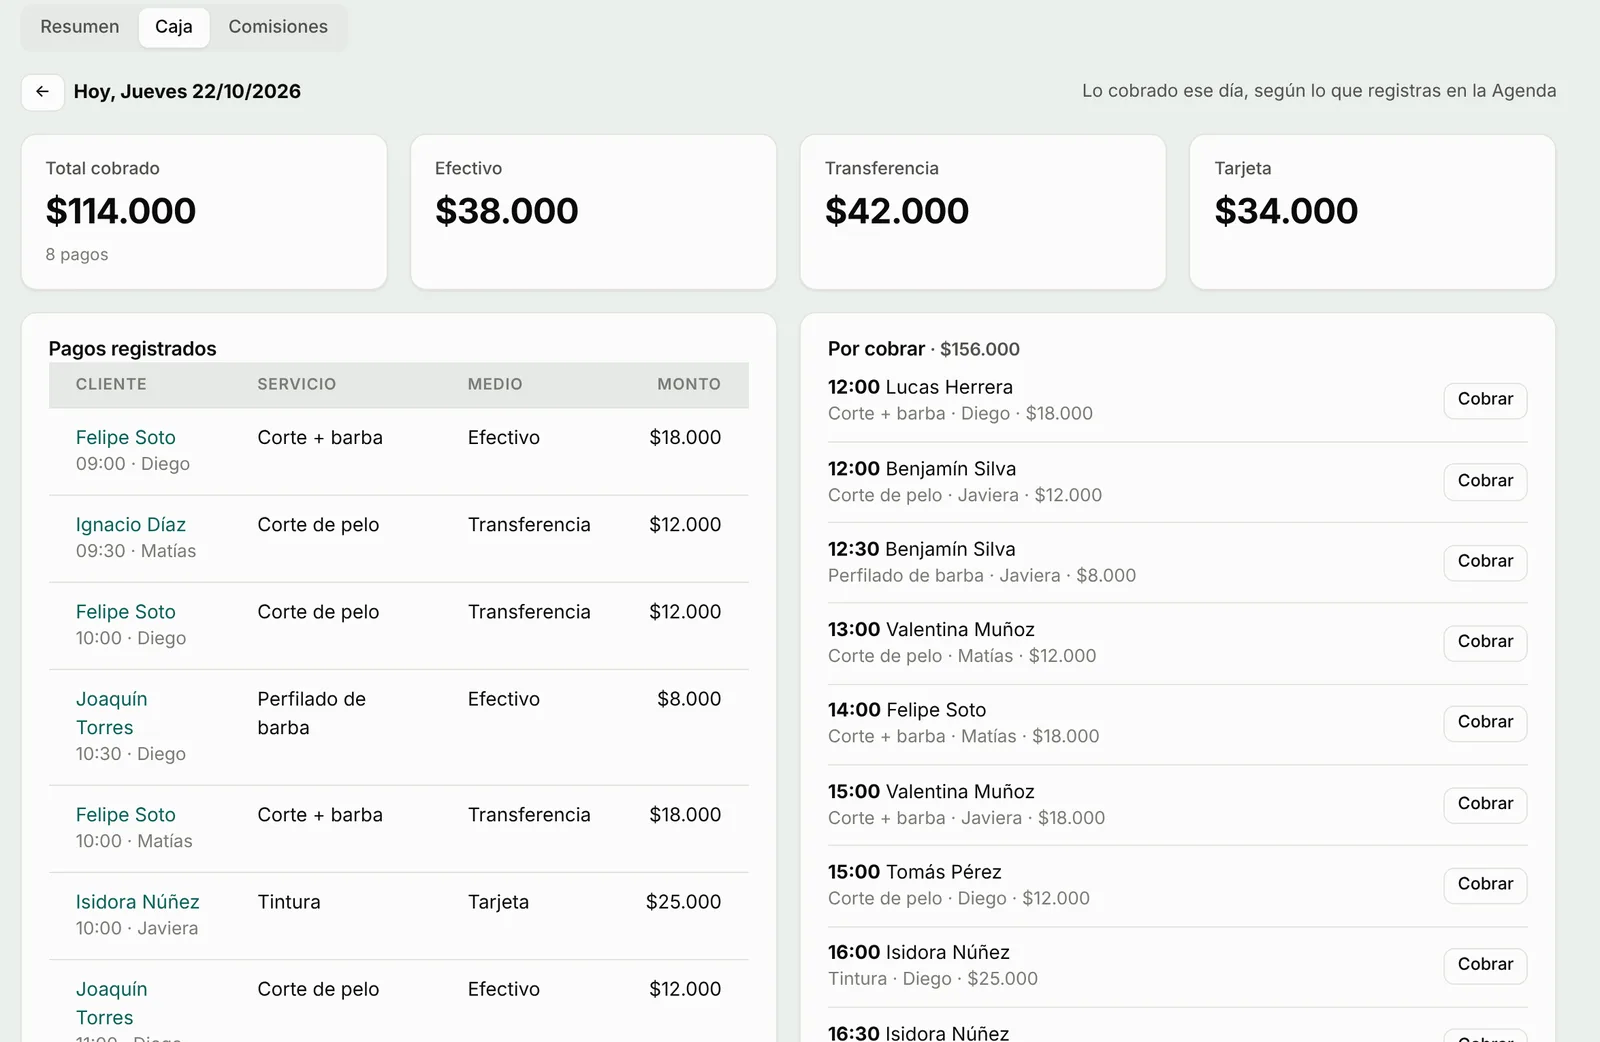Click the SERVICIO column header

(297, 384)
